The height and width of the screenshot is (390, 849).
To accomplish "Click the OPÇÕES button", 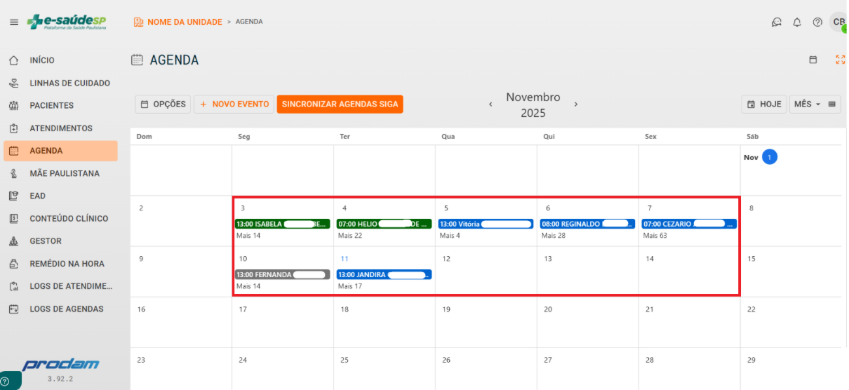I will [x=163, y=104].
